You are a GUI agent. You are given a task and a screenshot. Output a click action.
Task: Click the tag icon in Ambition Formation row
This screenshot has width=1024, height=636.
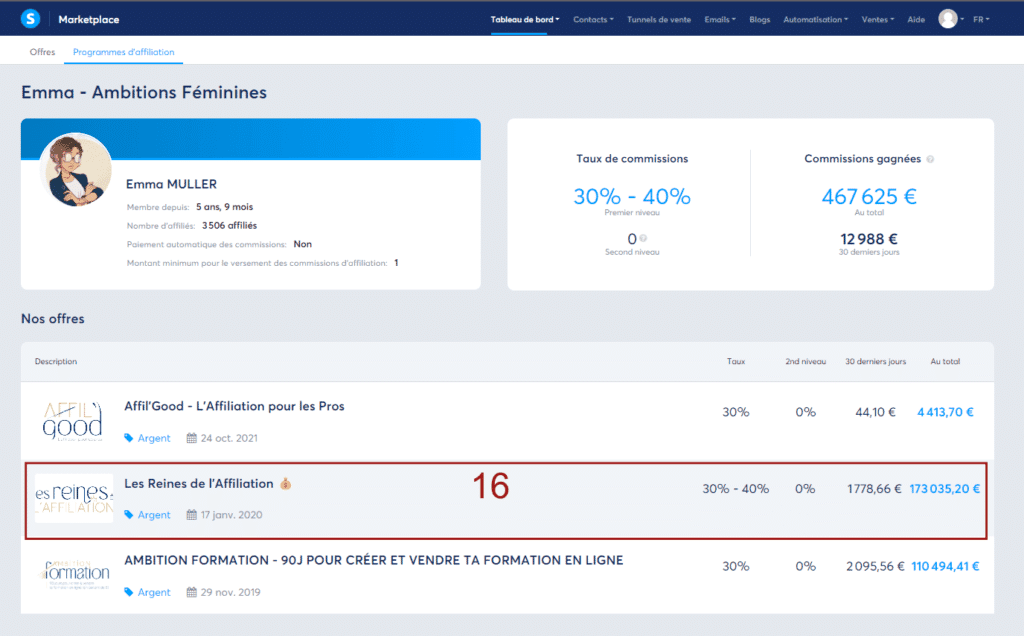[x=129, y=592]
